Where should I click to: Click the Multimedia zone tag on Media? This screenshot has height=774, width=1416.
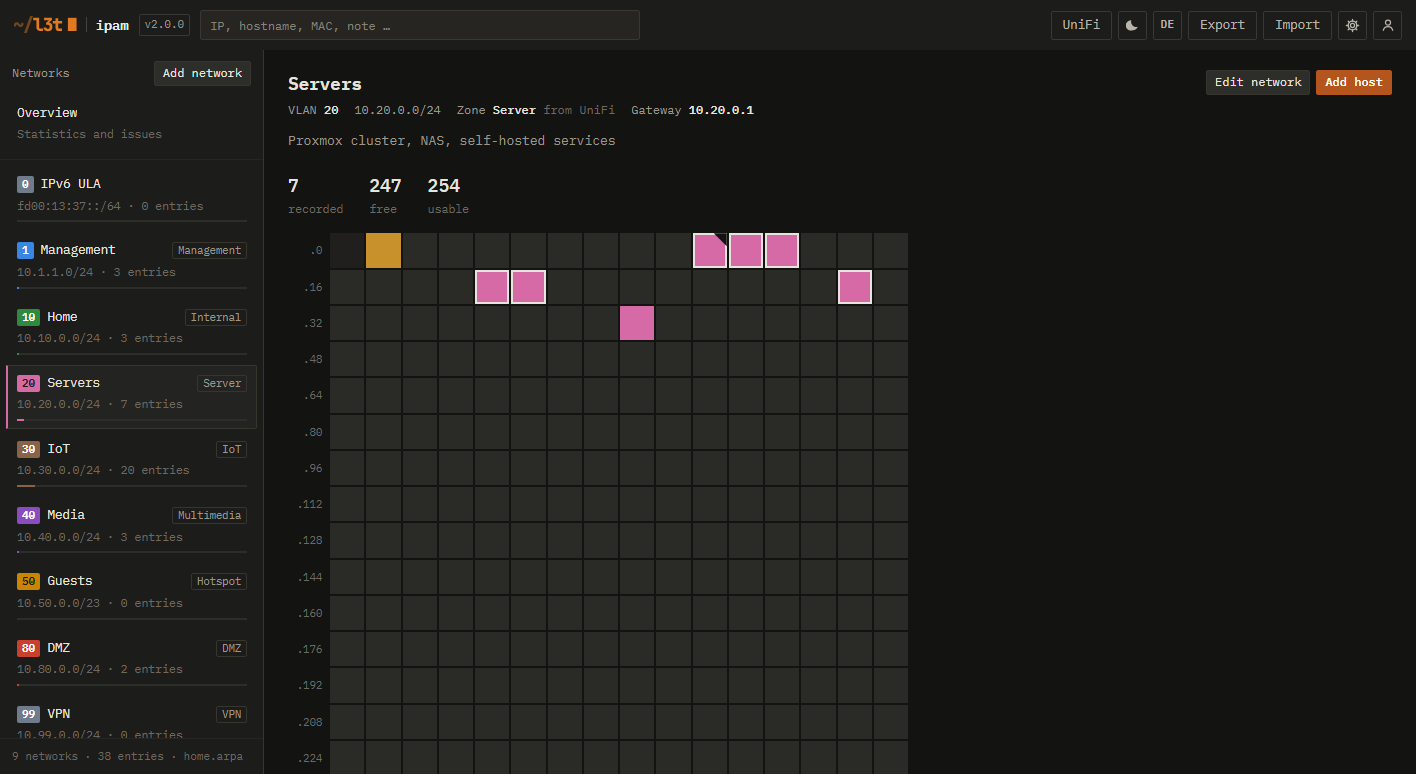[x=209, y=515]
